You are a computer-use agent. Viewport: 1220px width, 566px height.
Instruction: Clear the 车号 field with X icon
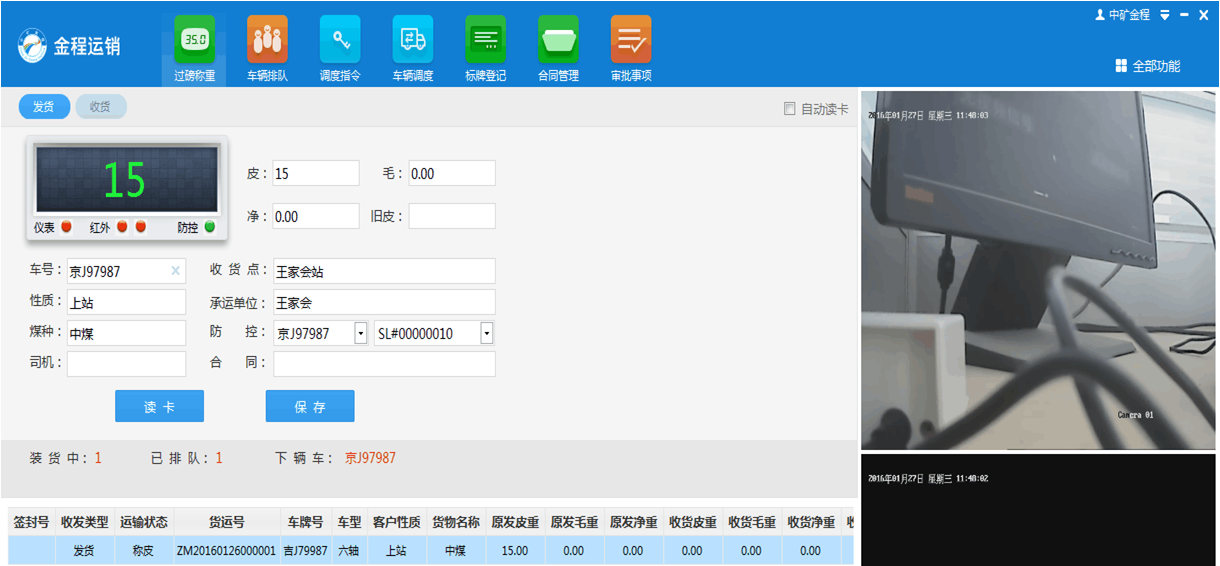(175, 271)
